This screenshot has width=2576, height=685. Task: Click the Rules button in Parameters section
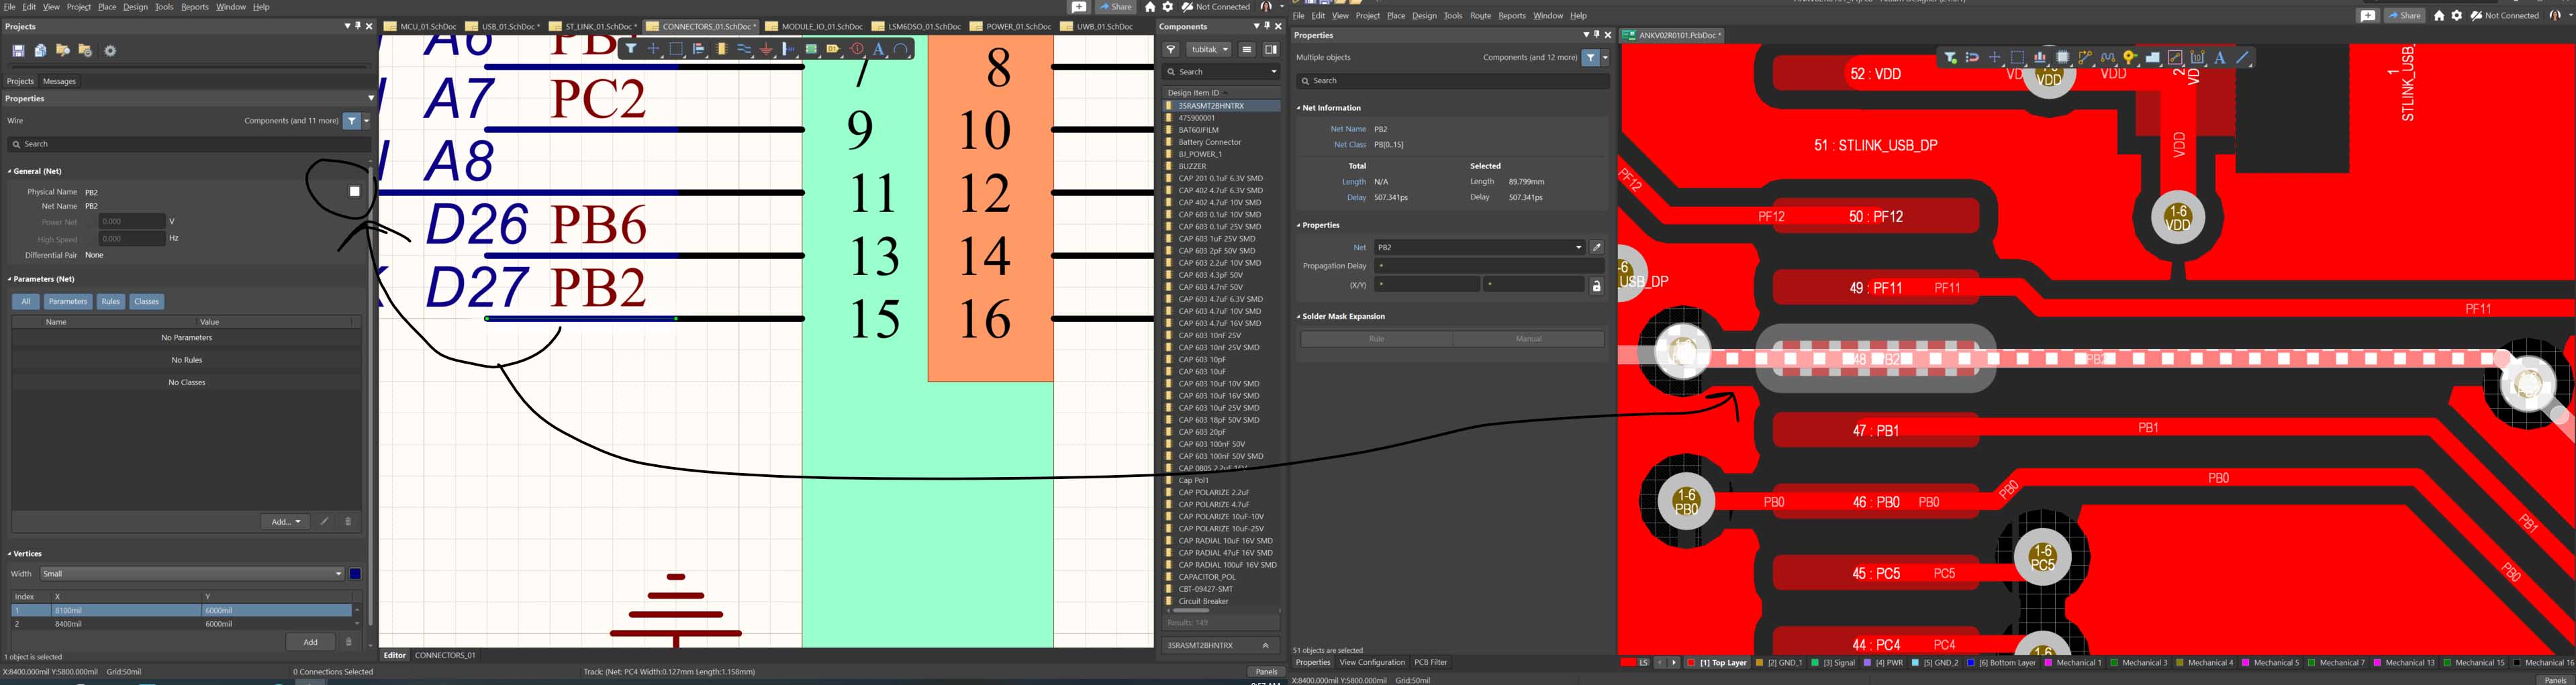[110, 302]
